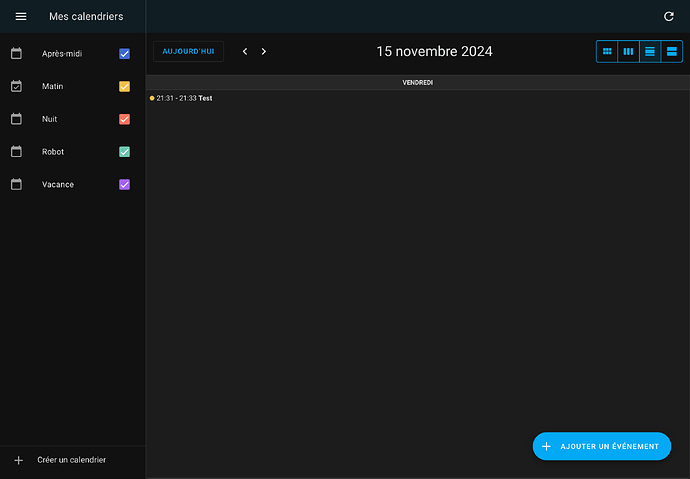The image size is (690, 479).
Task: Go to previous day with left chevron
Action: pyautogui.click(x=245, y=51)
